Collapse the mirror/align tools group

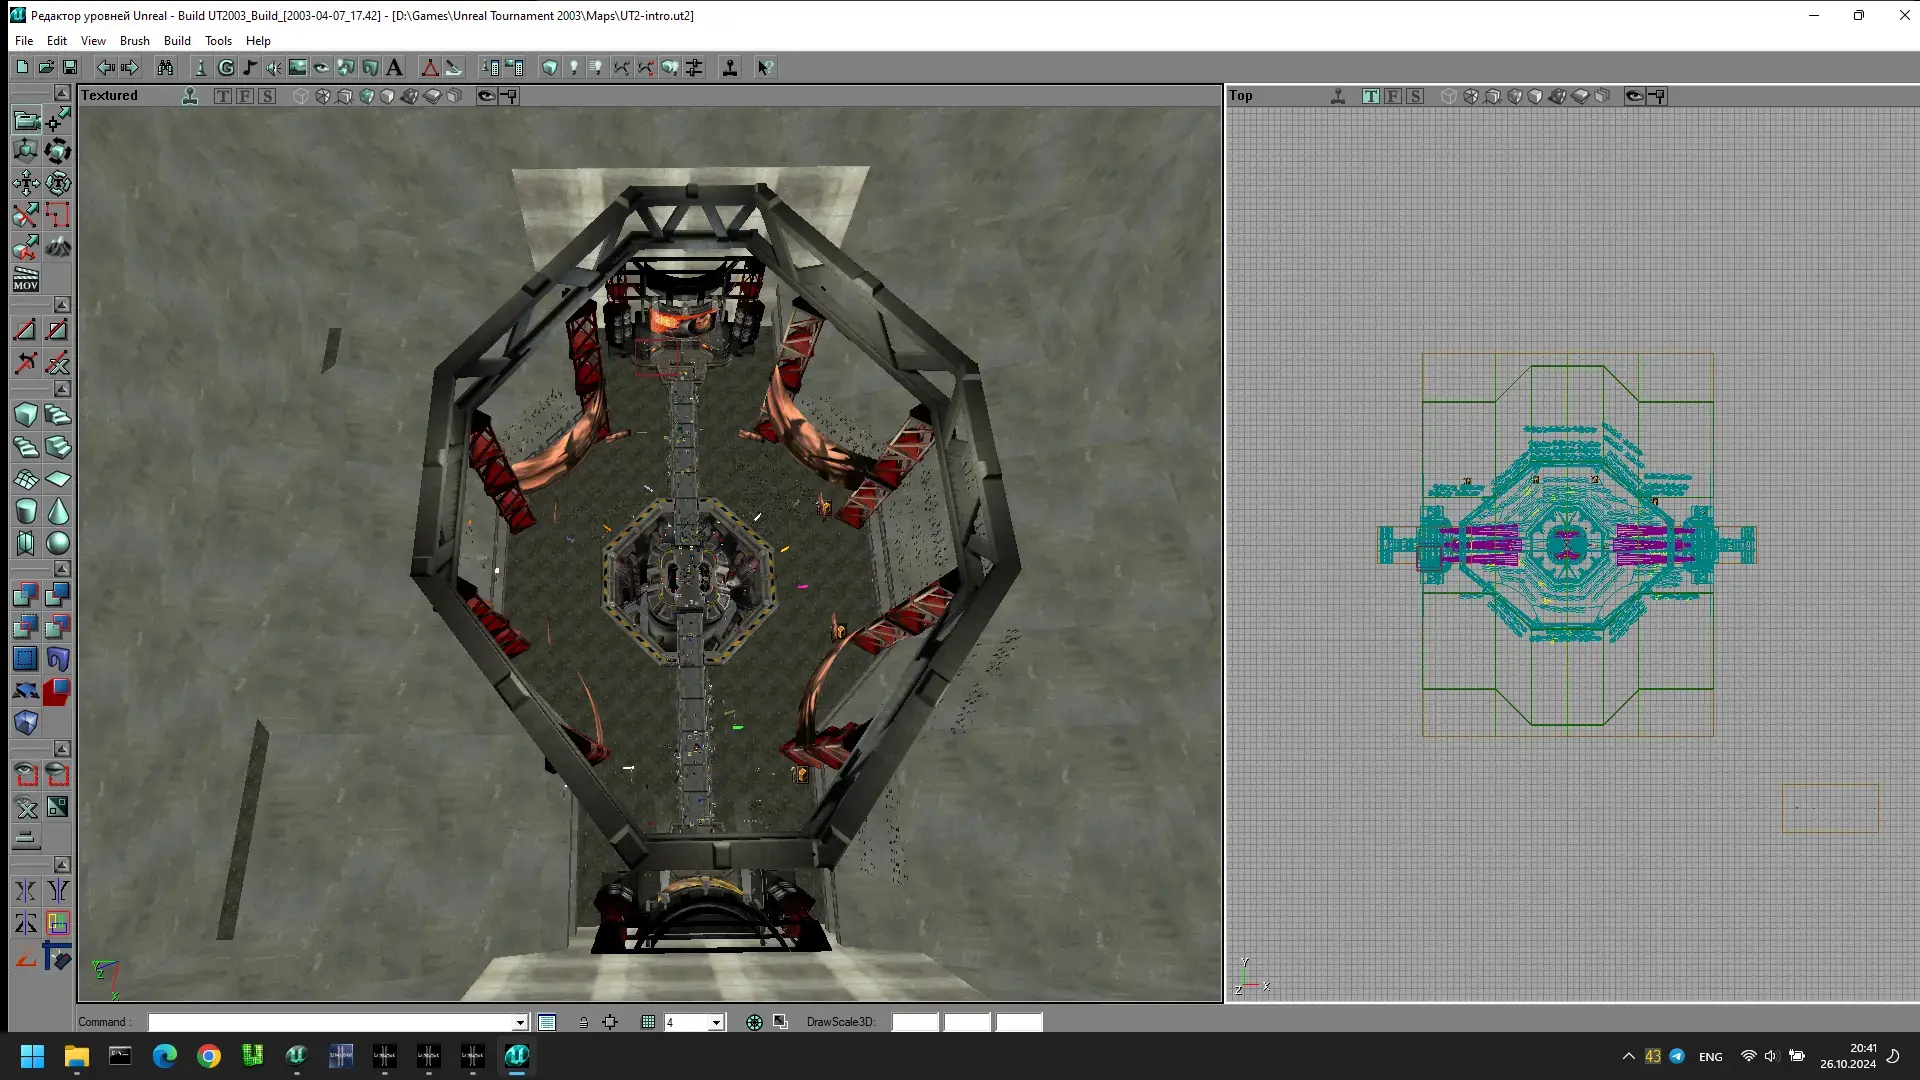coord(62,865)
